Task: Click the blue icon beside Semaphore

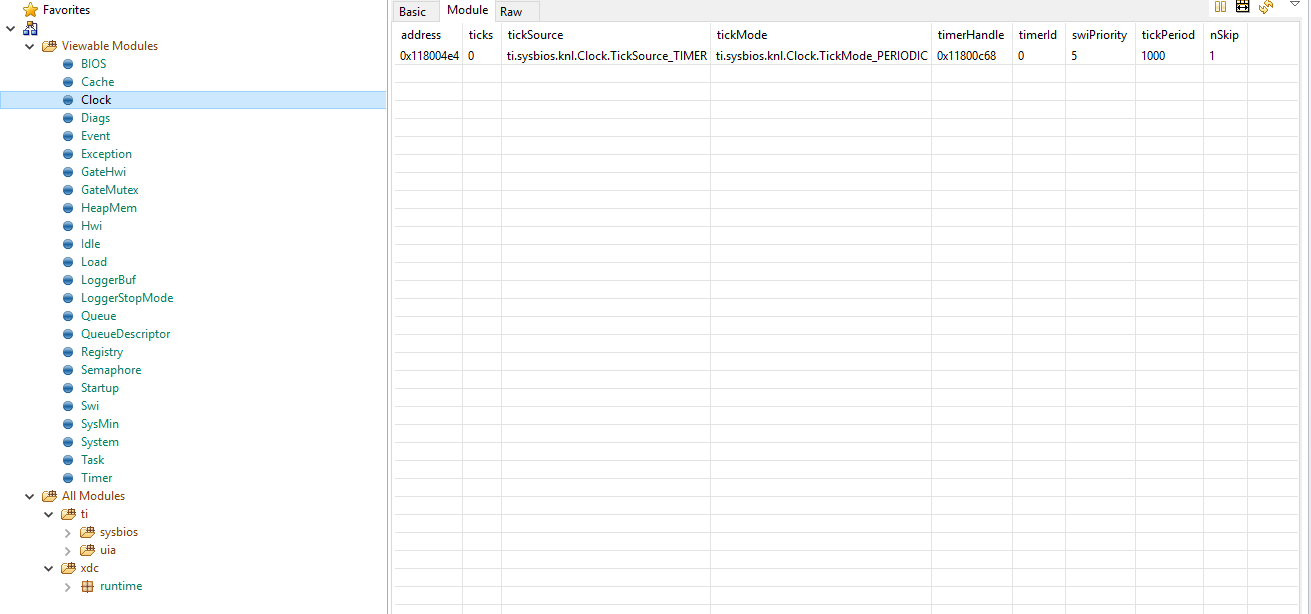Action: pos(68,370)
